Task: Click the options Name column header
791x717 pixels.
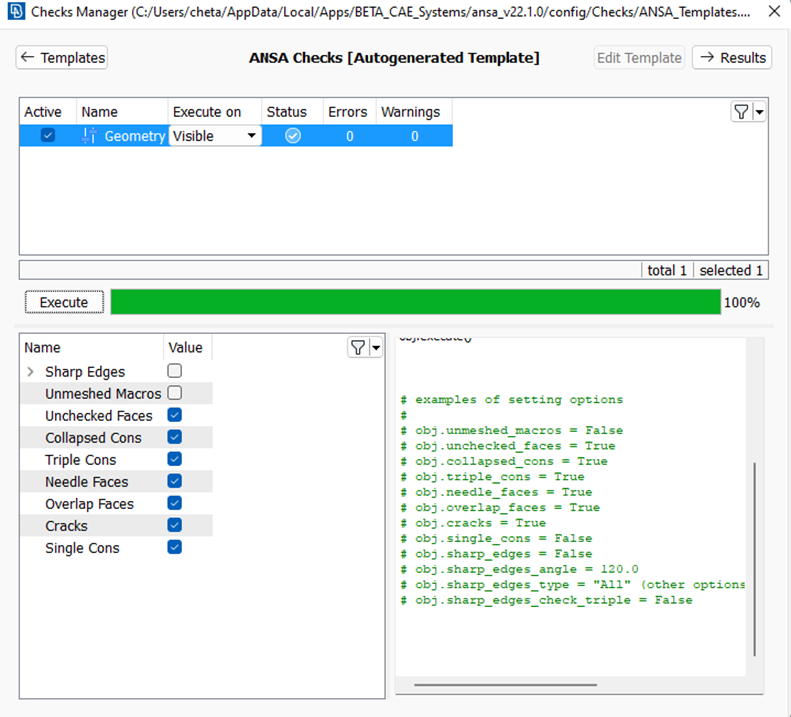Action: click(x=91, y=348)
